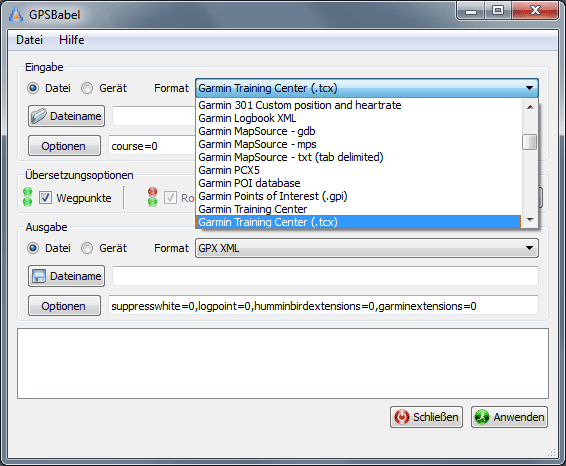Choose Garmin MapSource - gdb format
The width and height of the screenshot is (566, 466).
(359, 131)
